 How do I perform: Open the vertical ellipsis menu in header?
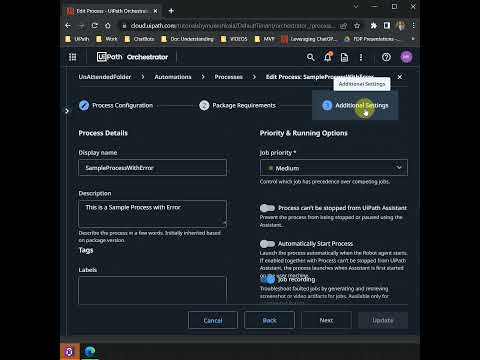pyautogui.click(x=361, y=57)
